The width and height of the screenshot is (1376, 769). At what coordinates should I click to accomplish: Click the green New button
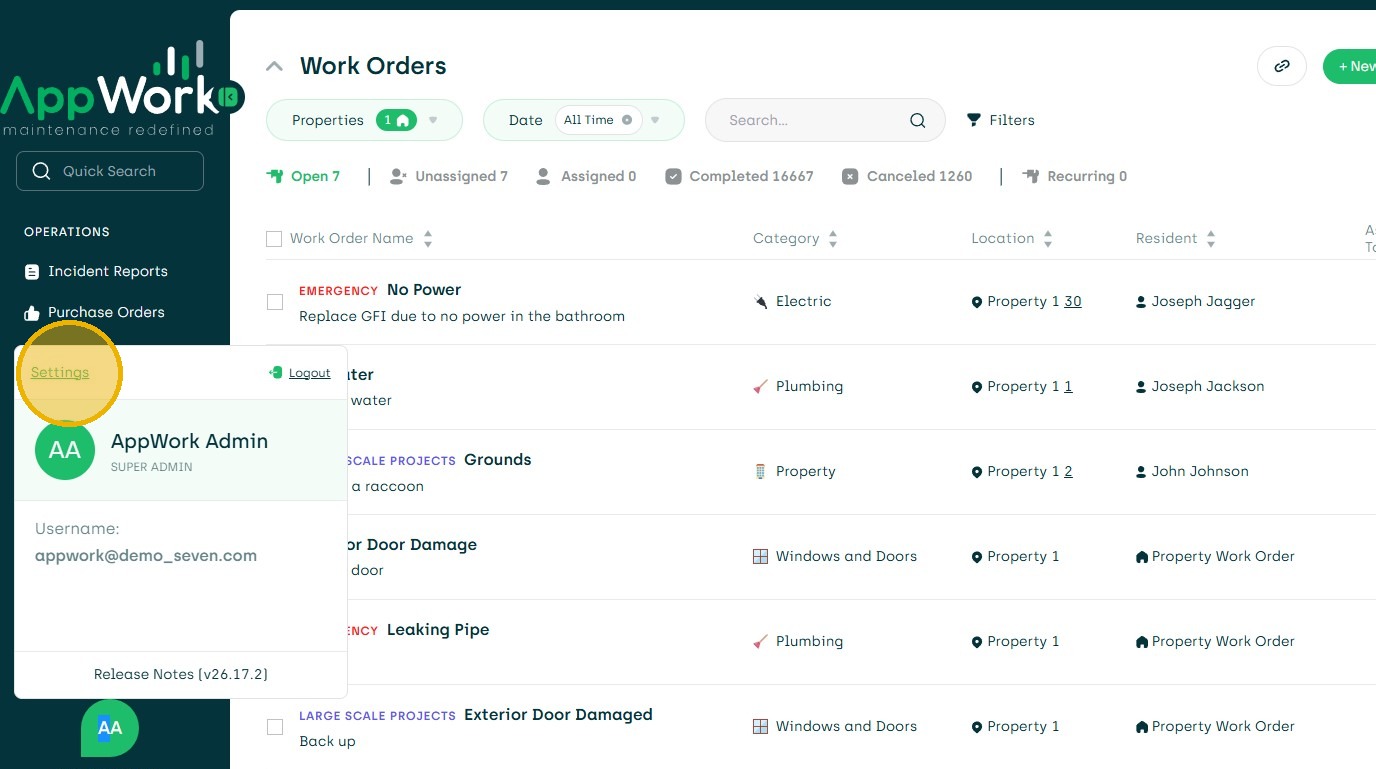click(x=1350, y=67)
